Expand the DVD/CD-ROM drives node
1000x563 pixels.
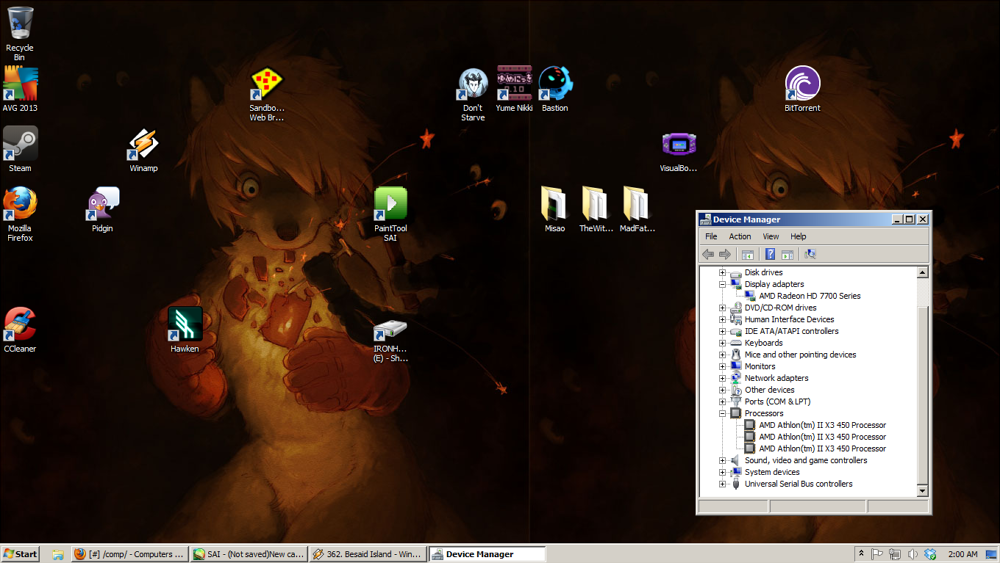coord(723,308)
